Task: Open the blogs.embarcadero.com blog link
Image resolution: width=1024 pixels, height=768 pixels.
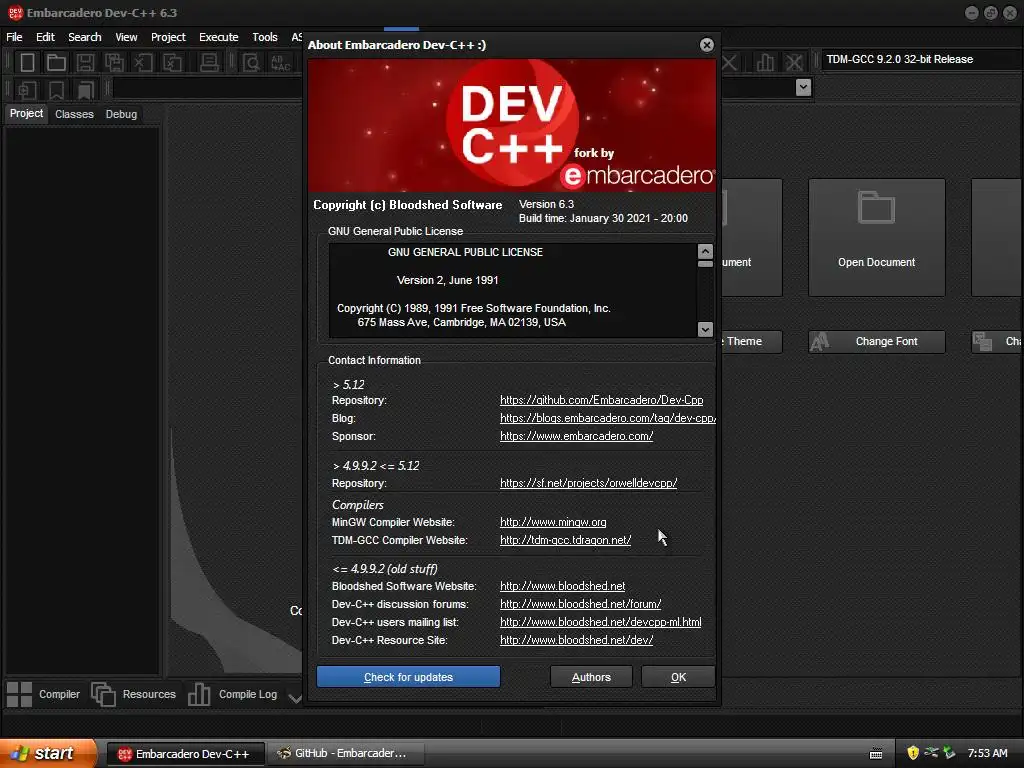Action: tap(608, 418)
